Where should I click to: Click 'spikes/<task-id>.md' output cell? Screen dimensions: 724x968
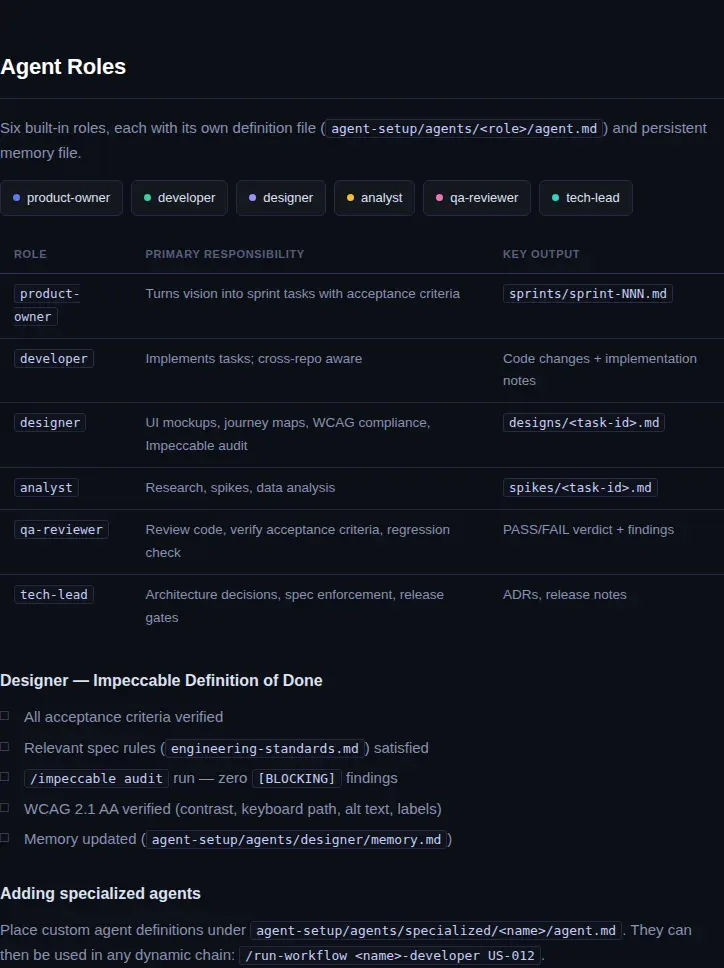(x=580, y=488)
